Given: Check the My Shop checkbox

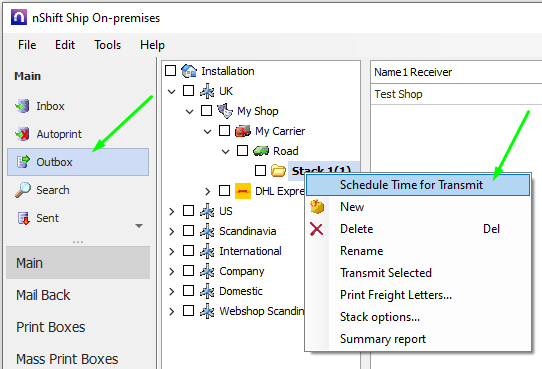Looking at the screenshot, I should [206, 111].
